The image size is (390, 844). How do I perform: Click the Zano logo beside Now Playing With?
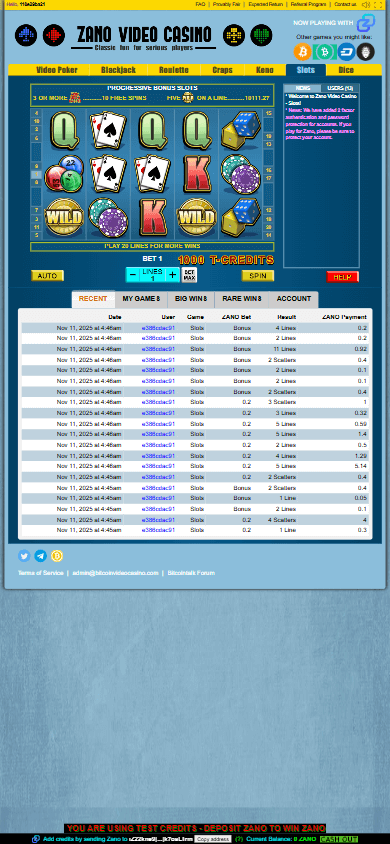pyautogui.click(x=366, y=23)
